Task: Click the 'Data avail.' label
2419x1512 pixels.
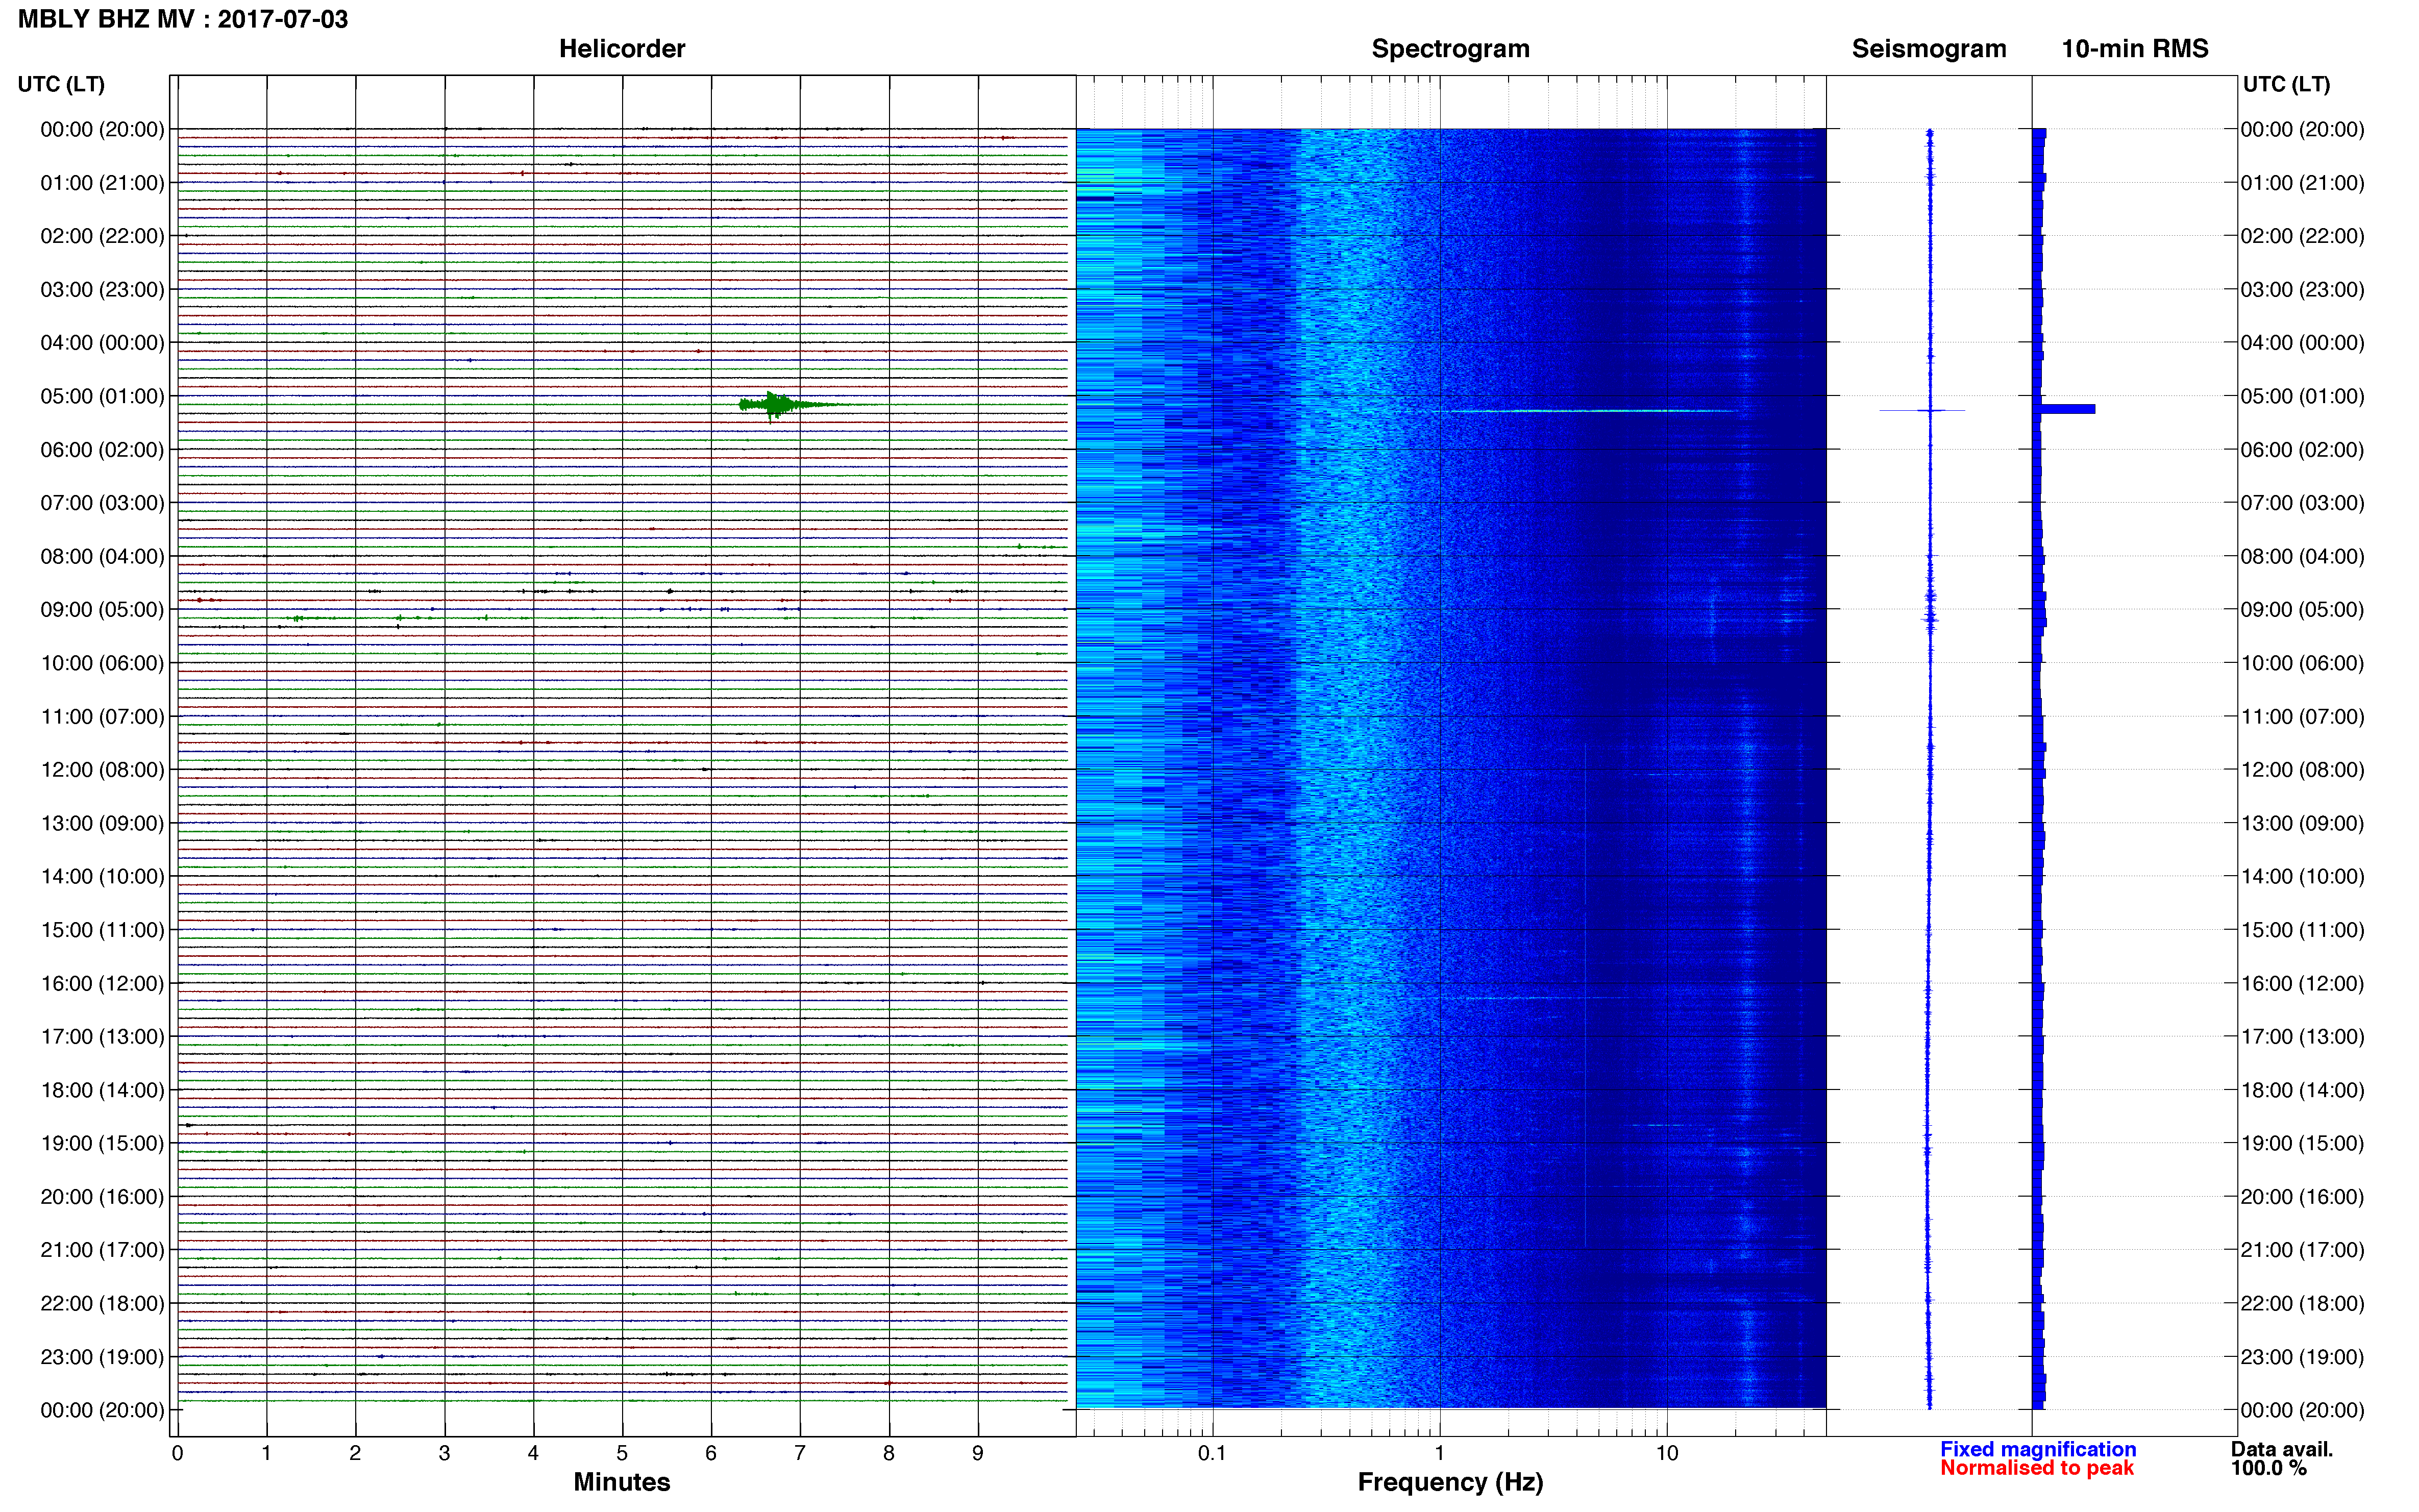Action: 2282,1449
